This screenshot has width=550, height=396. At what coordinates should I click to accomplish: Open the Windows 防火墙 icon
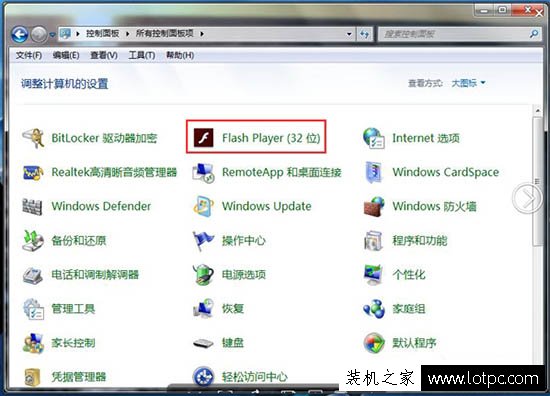(x=374, y=206)
